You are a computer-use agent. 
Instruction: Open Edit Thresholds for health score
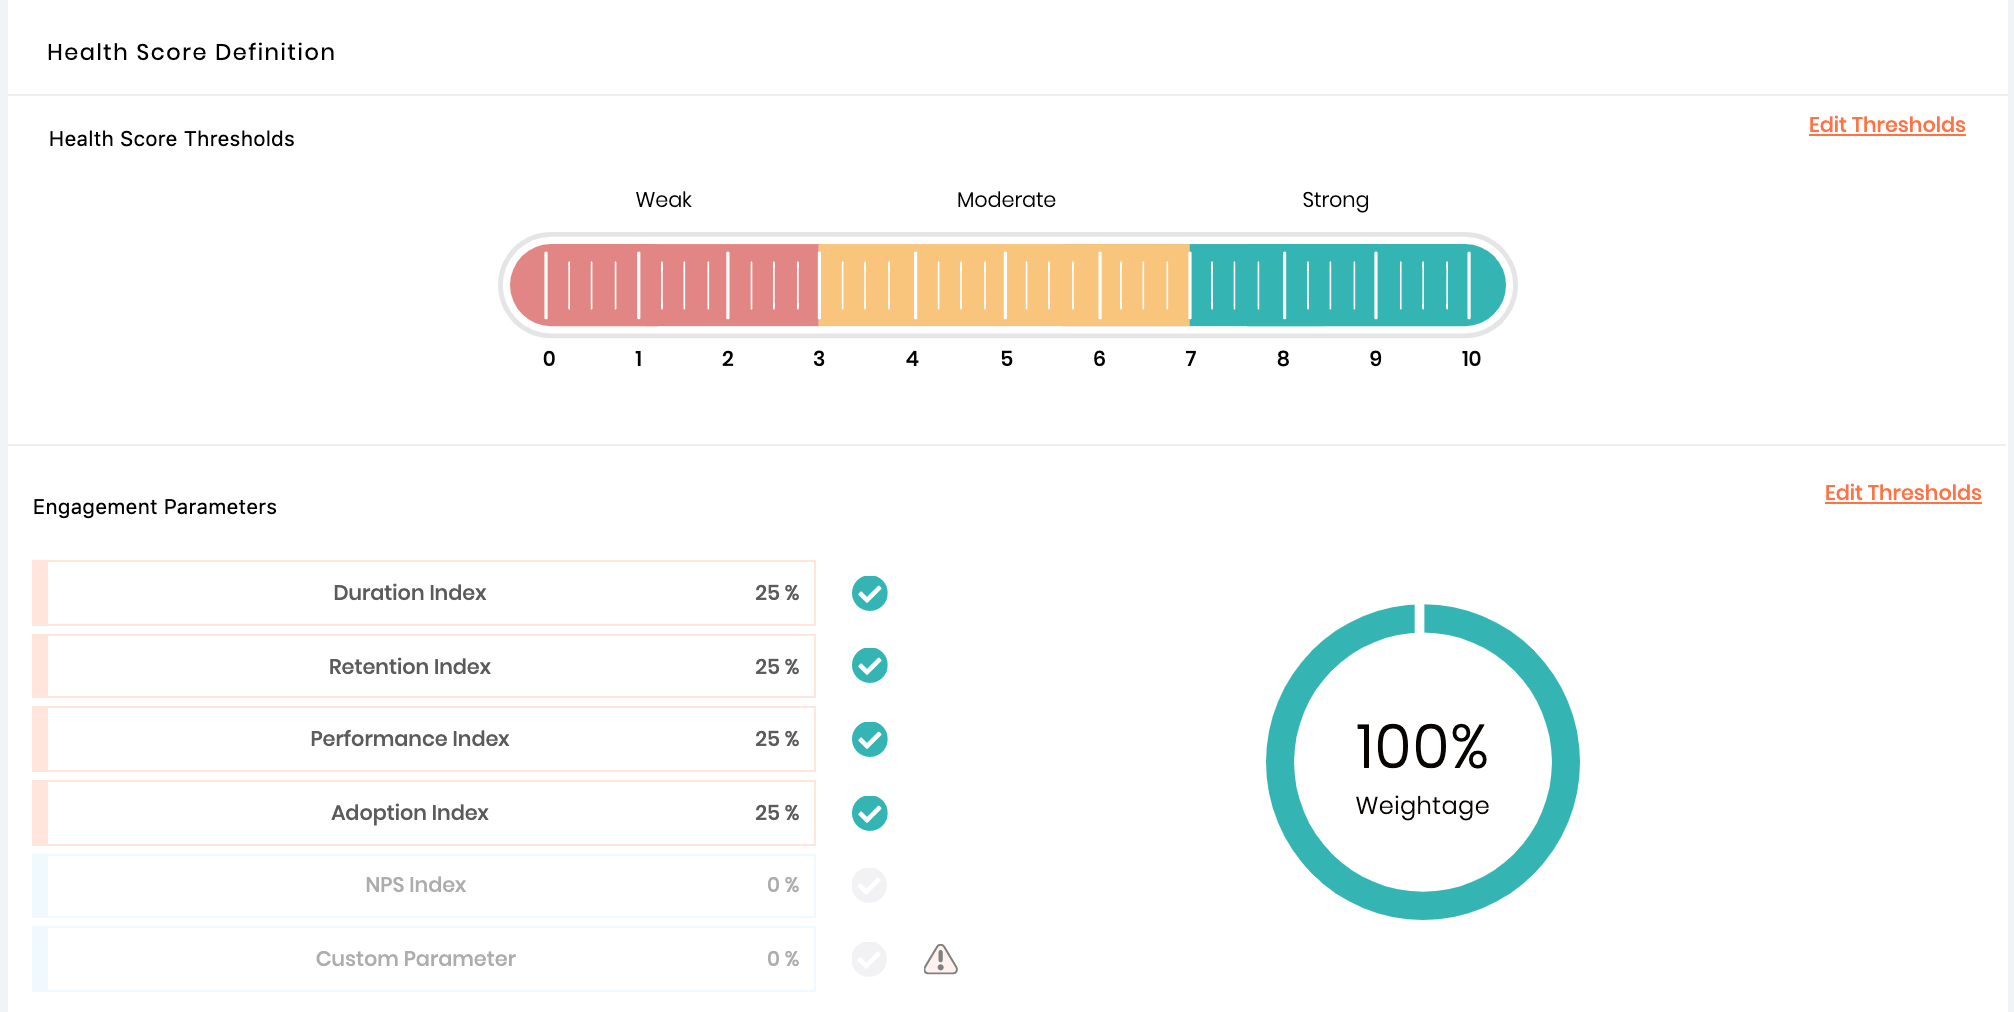click(x=1886, y=125)
